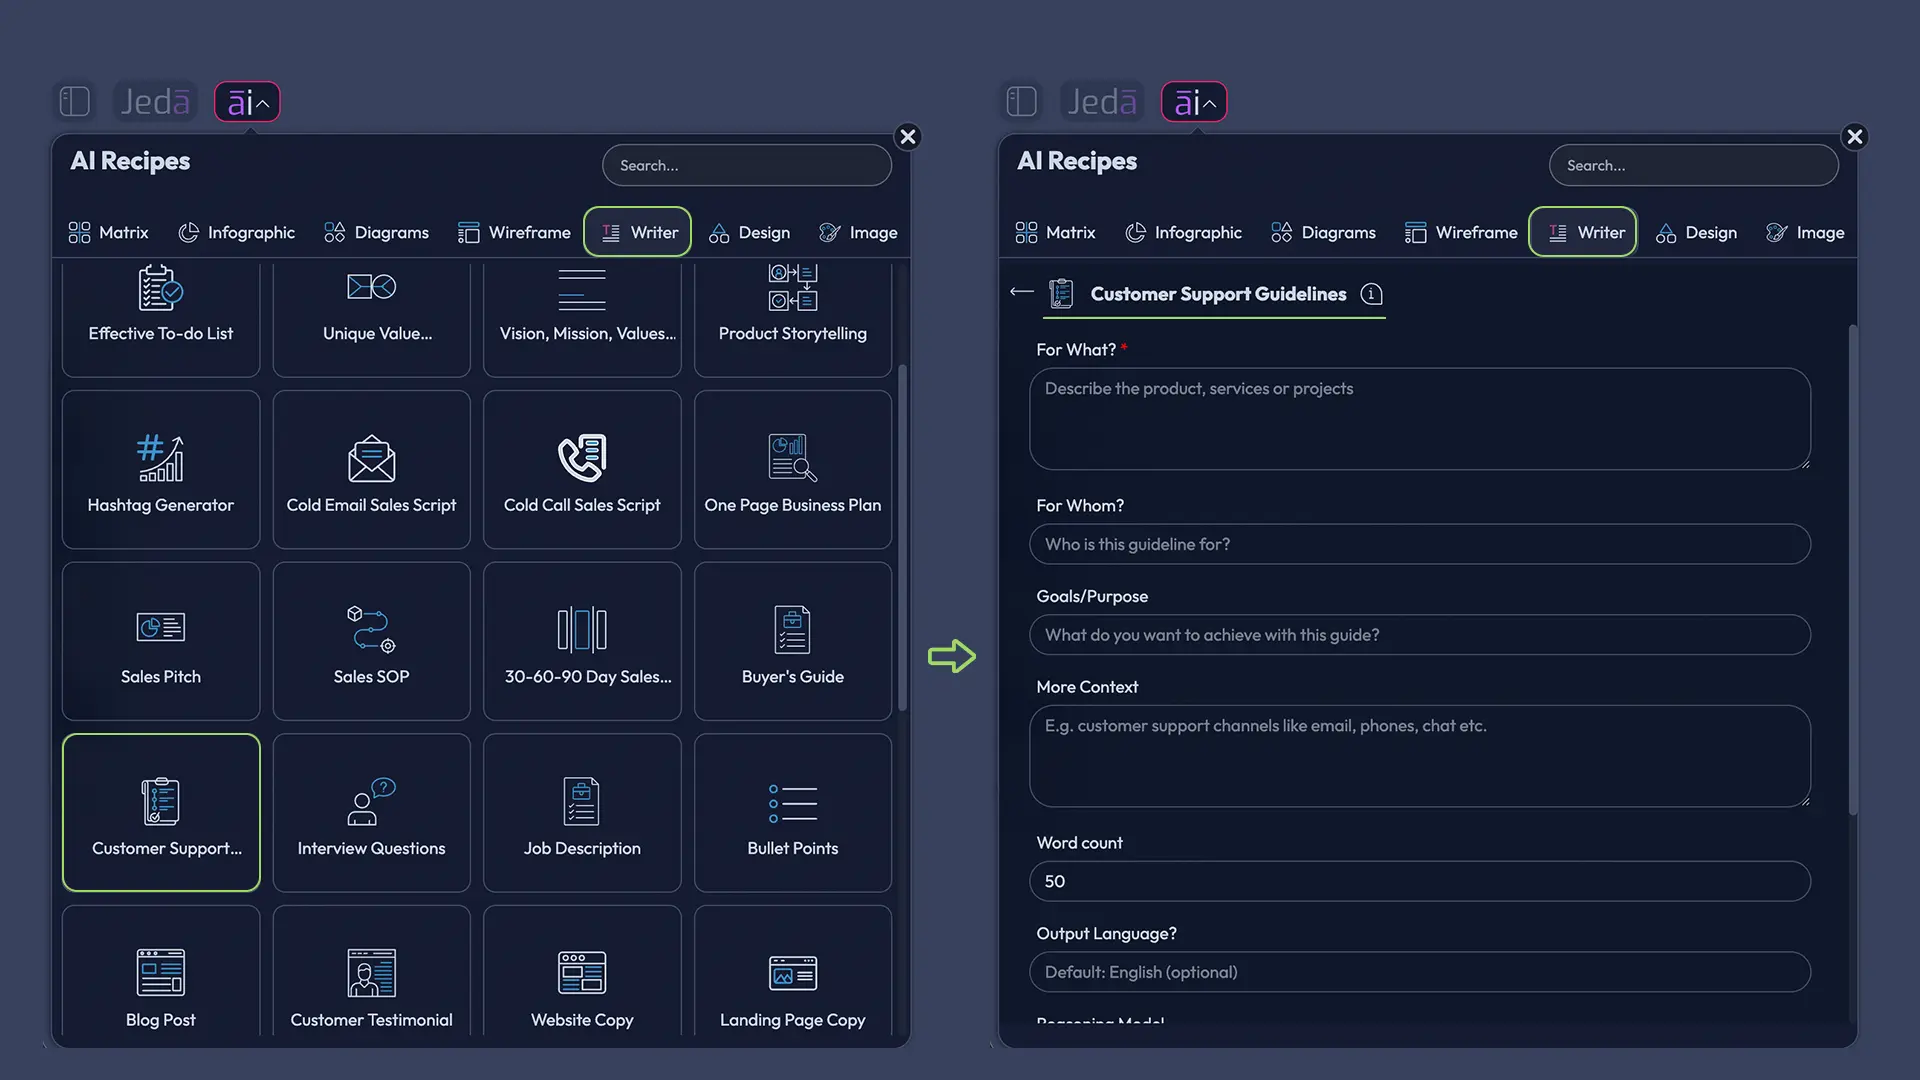
Task: Focus the For What description text area
Action: click(1420, 419)
